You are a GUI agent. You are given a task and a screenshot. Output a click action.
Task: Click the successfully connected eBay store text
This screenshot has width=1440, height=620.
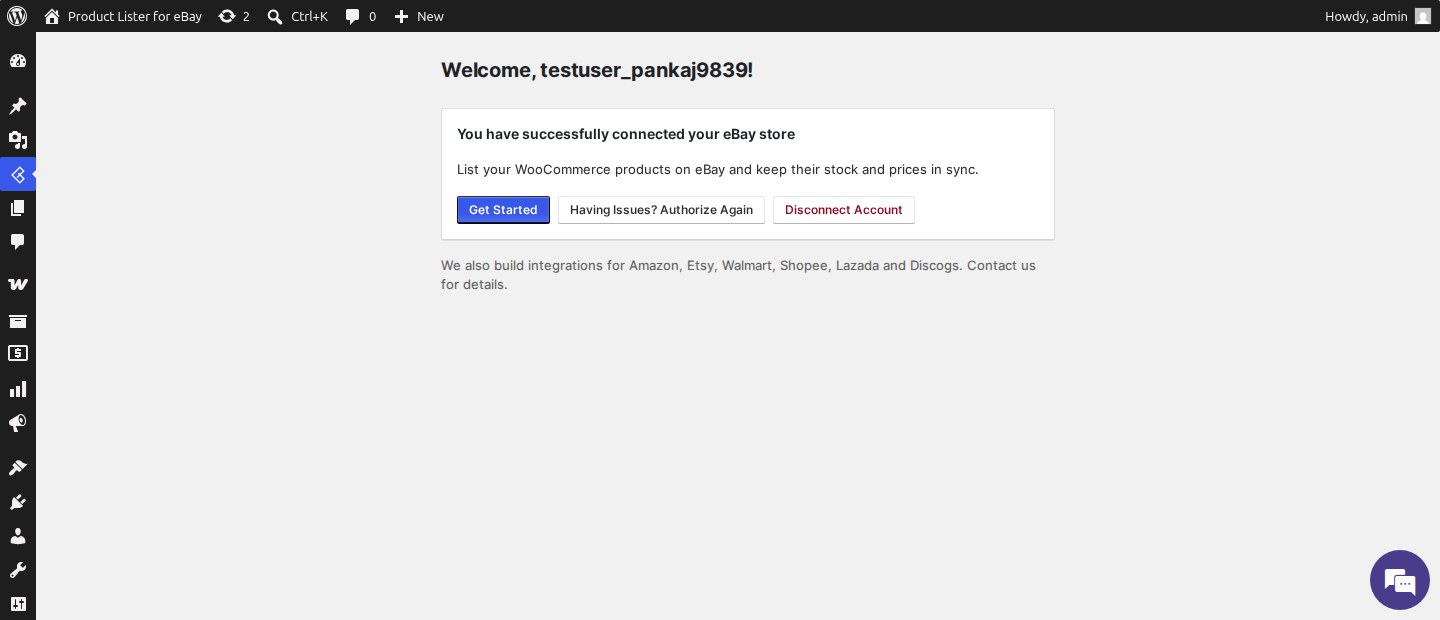pyautogui.click(x=626, y=134)
